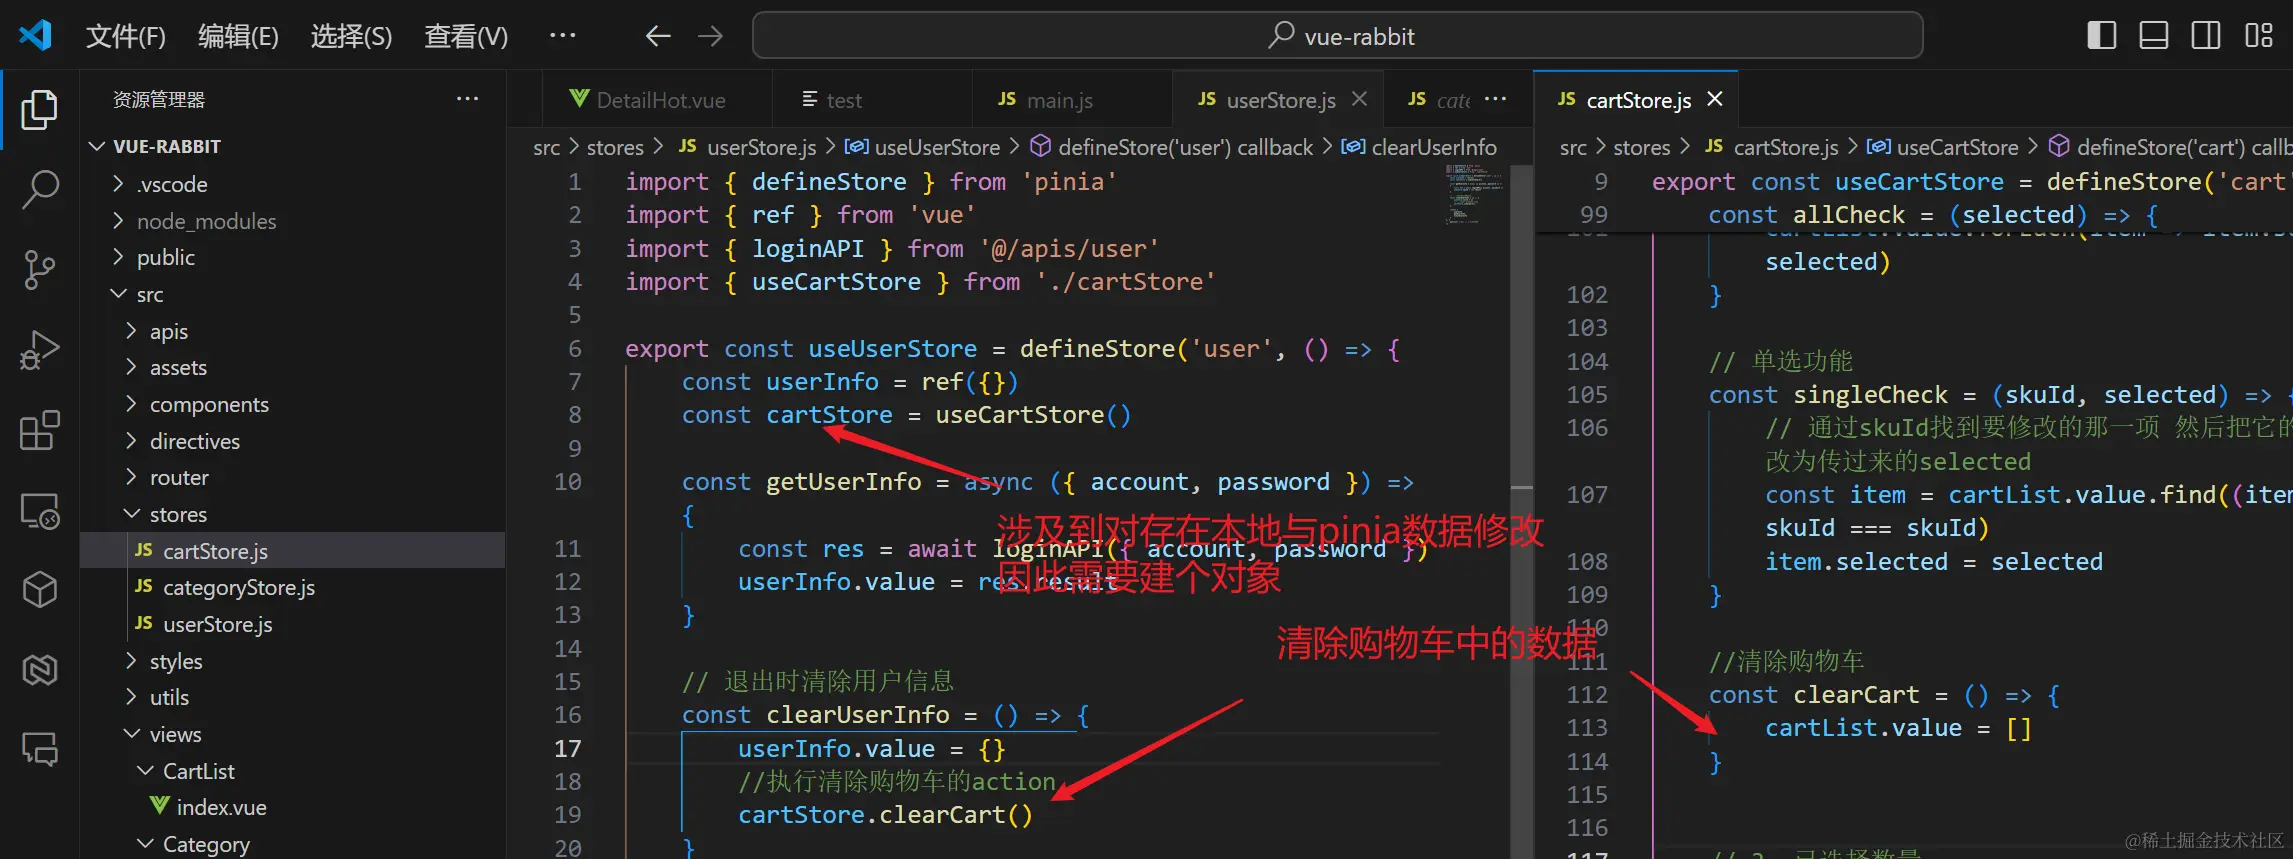Viewport: 2293px width, 859px height.
Task: Open more menus via title bar ellipsis
Action: pos(563,36)
